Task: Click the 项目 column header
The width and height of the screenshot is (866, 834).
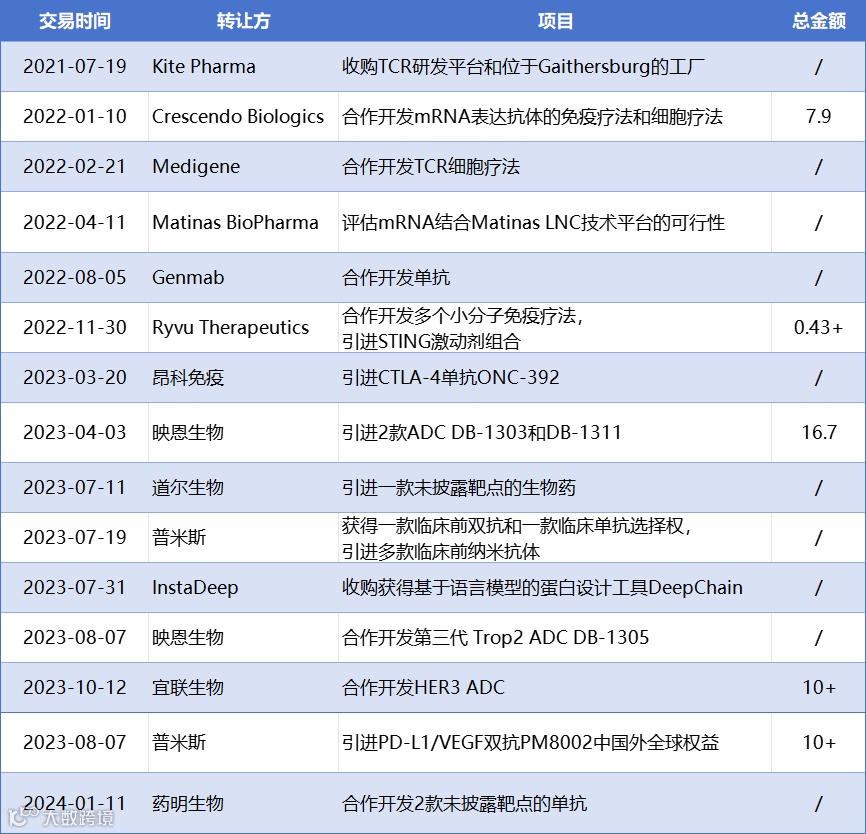Action: click(555, 21)
